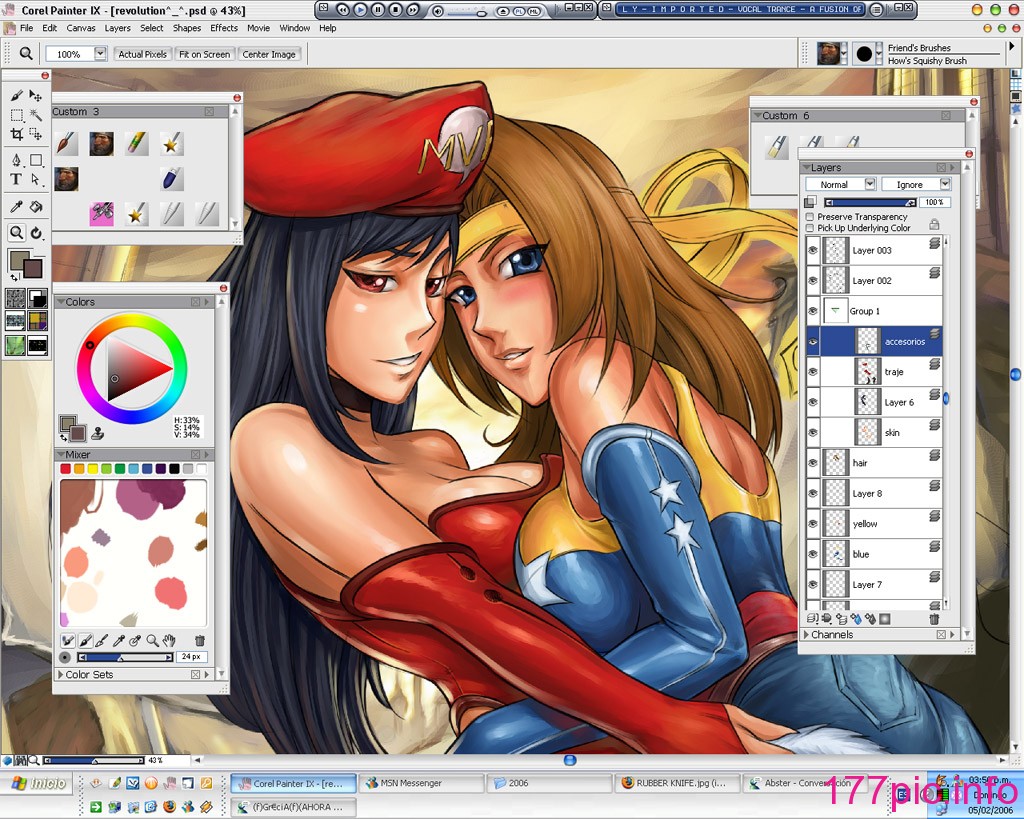This screenshot has width=1024, height=819.
Task: Expand the Channels palette
Action: click(x=806, y=634)
